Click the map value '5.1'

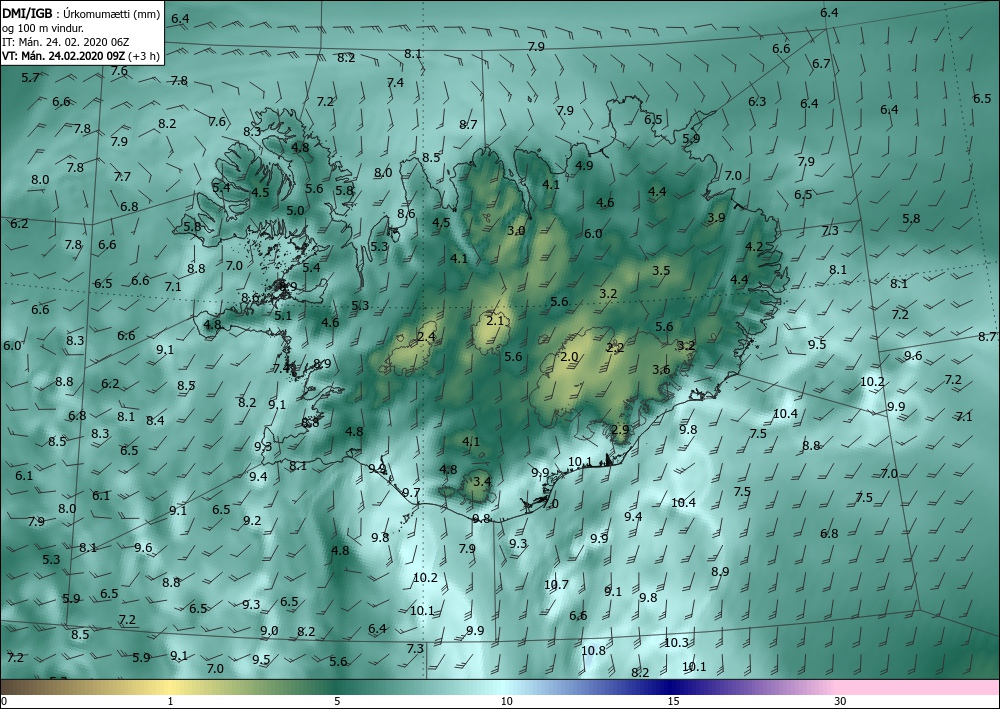coord(283,315)
